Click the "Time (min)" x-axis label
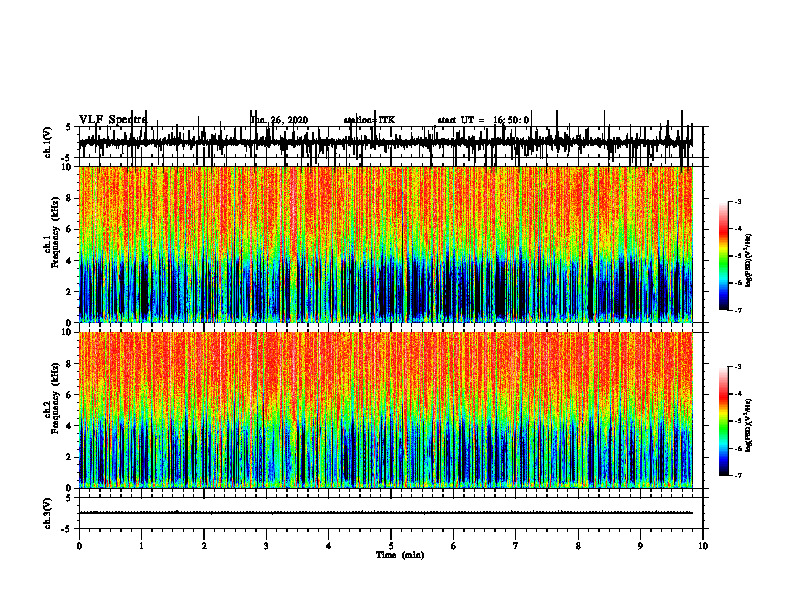 400,555
